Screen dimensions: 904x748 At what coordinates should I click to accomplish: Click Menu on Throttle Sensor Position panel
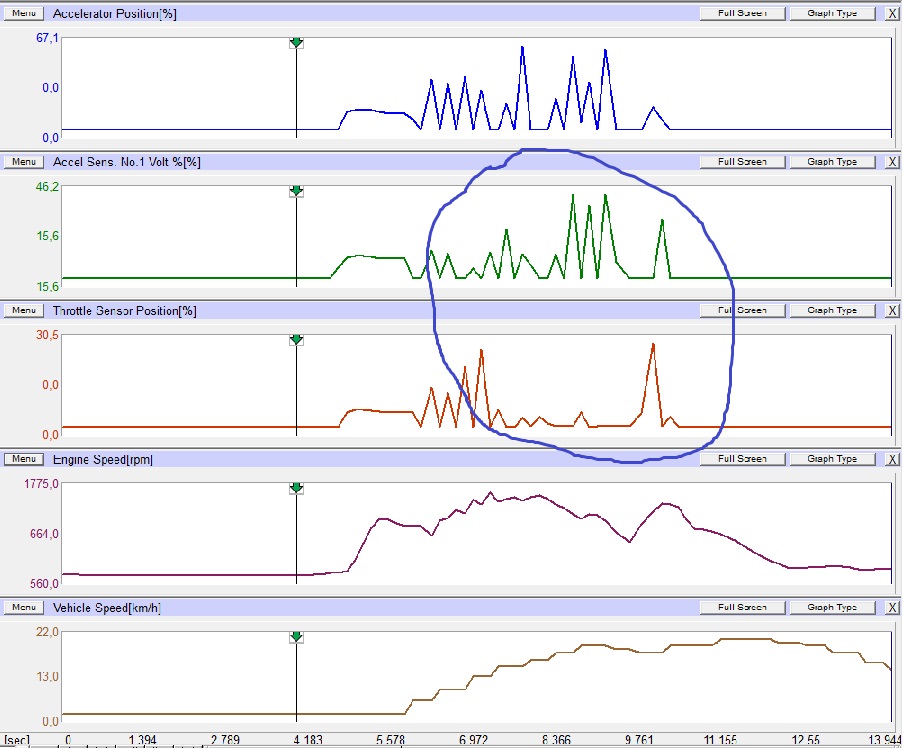point(25,310)
